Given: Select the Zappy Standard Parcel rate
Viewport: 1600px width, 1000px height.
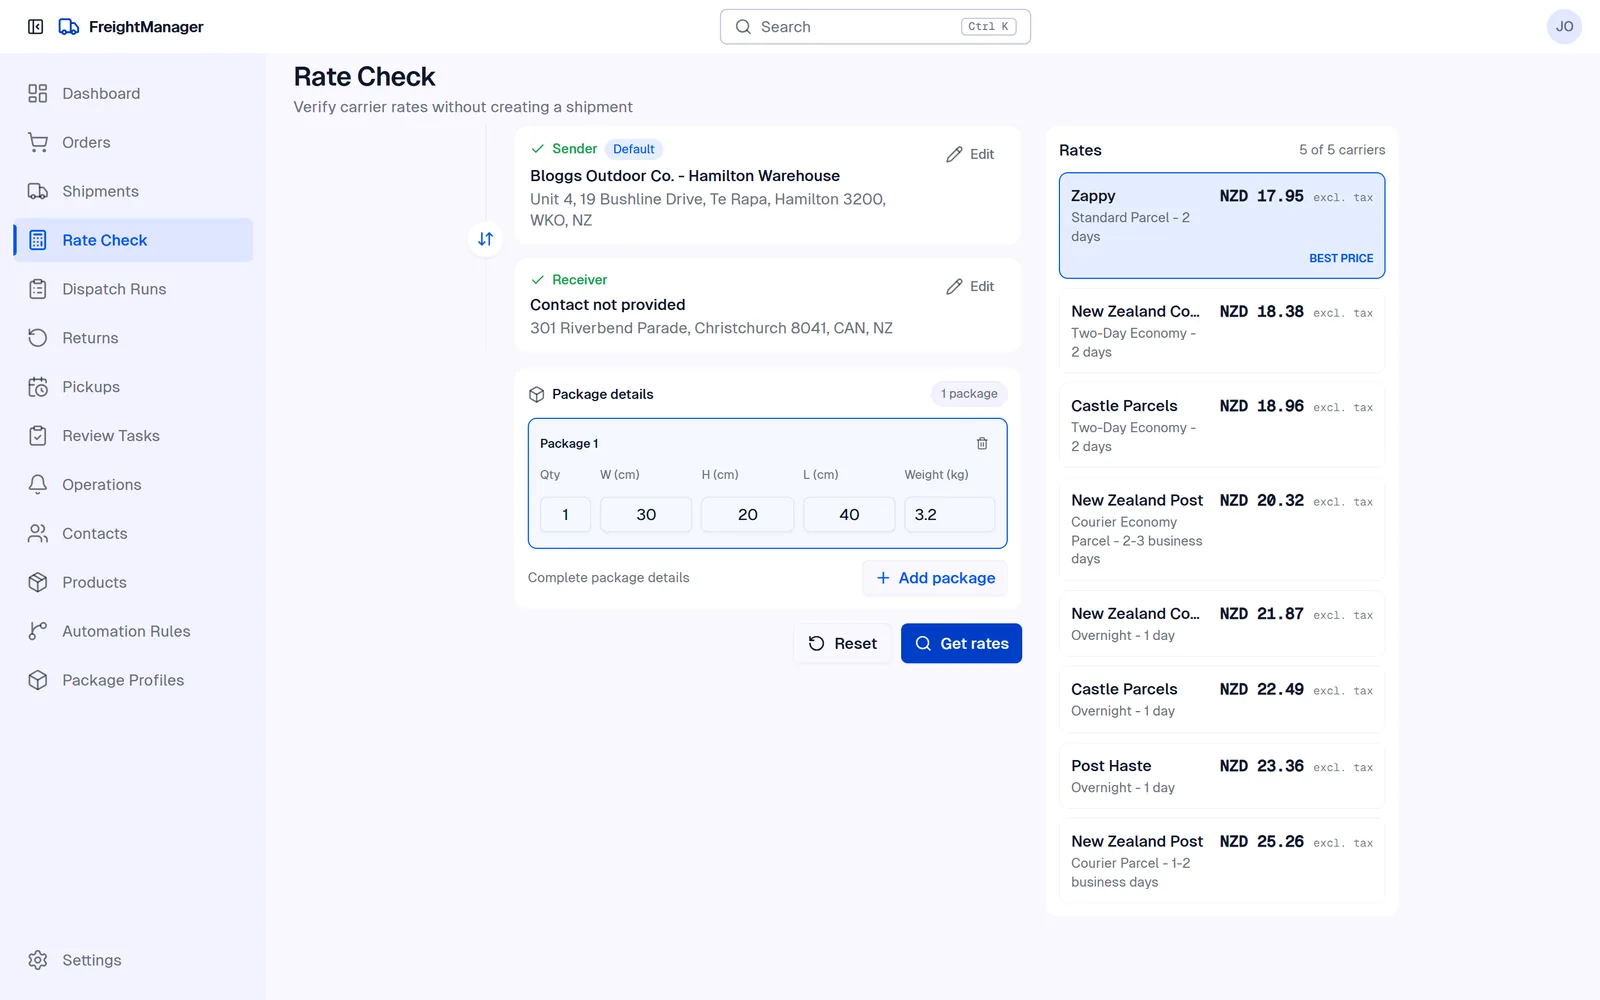Looking at the screenshot, I should [x=1222, y=226].
